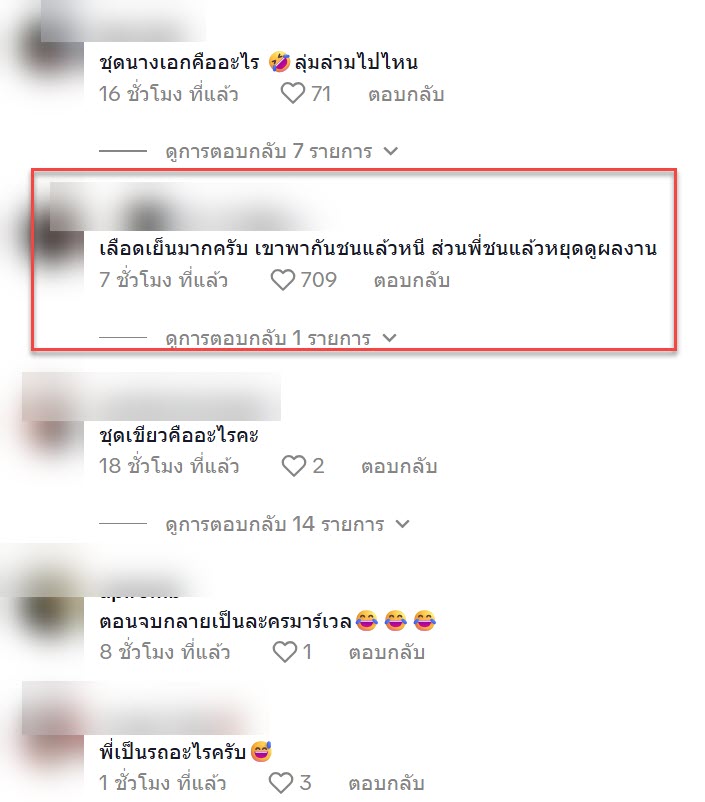Tap heart on the ชุดเขียวคืออะไรคะ comment
705x802 pixels.
click(x=294, y=466)
